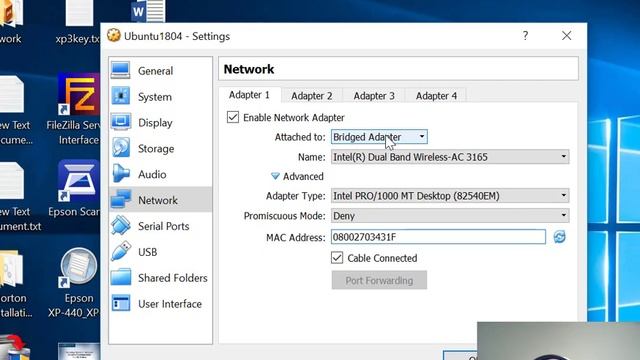
Task: Toggle the Cable Connected checkbox
Action: click(x=337, y=258)
